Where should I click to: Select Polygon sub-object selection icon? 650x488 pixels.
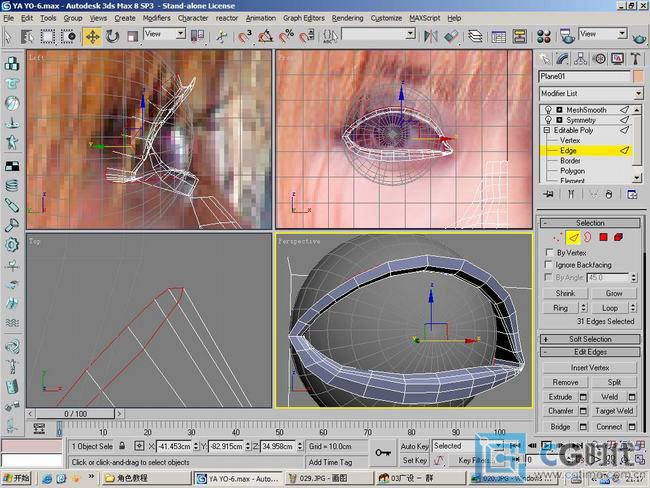[603, 238]
